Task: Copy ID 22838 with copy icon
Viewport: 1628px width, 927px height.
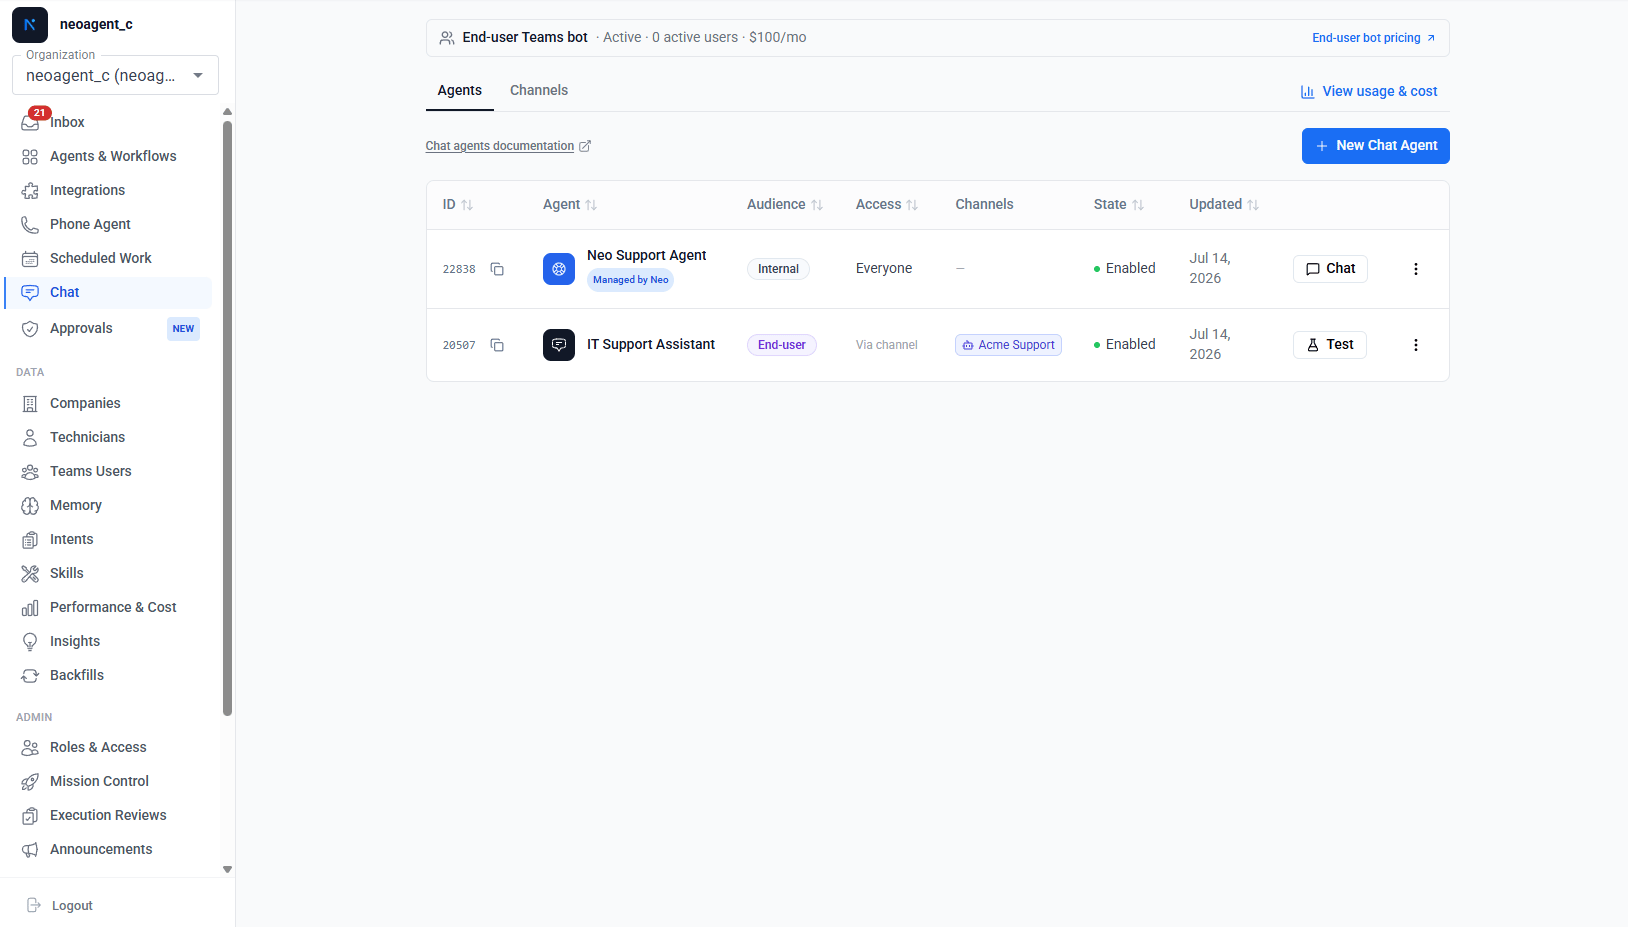Action: point(497,269)
